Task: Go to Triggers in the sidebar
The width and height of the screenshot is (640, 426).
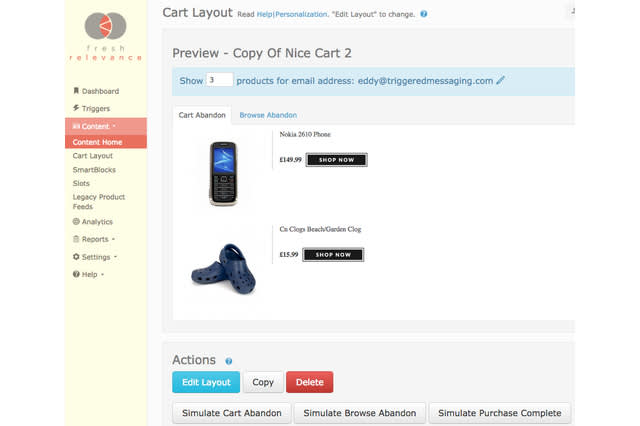Action: (x=95, y=108)
